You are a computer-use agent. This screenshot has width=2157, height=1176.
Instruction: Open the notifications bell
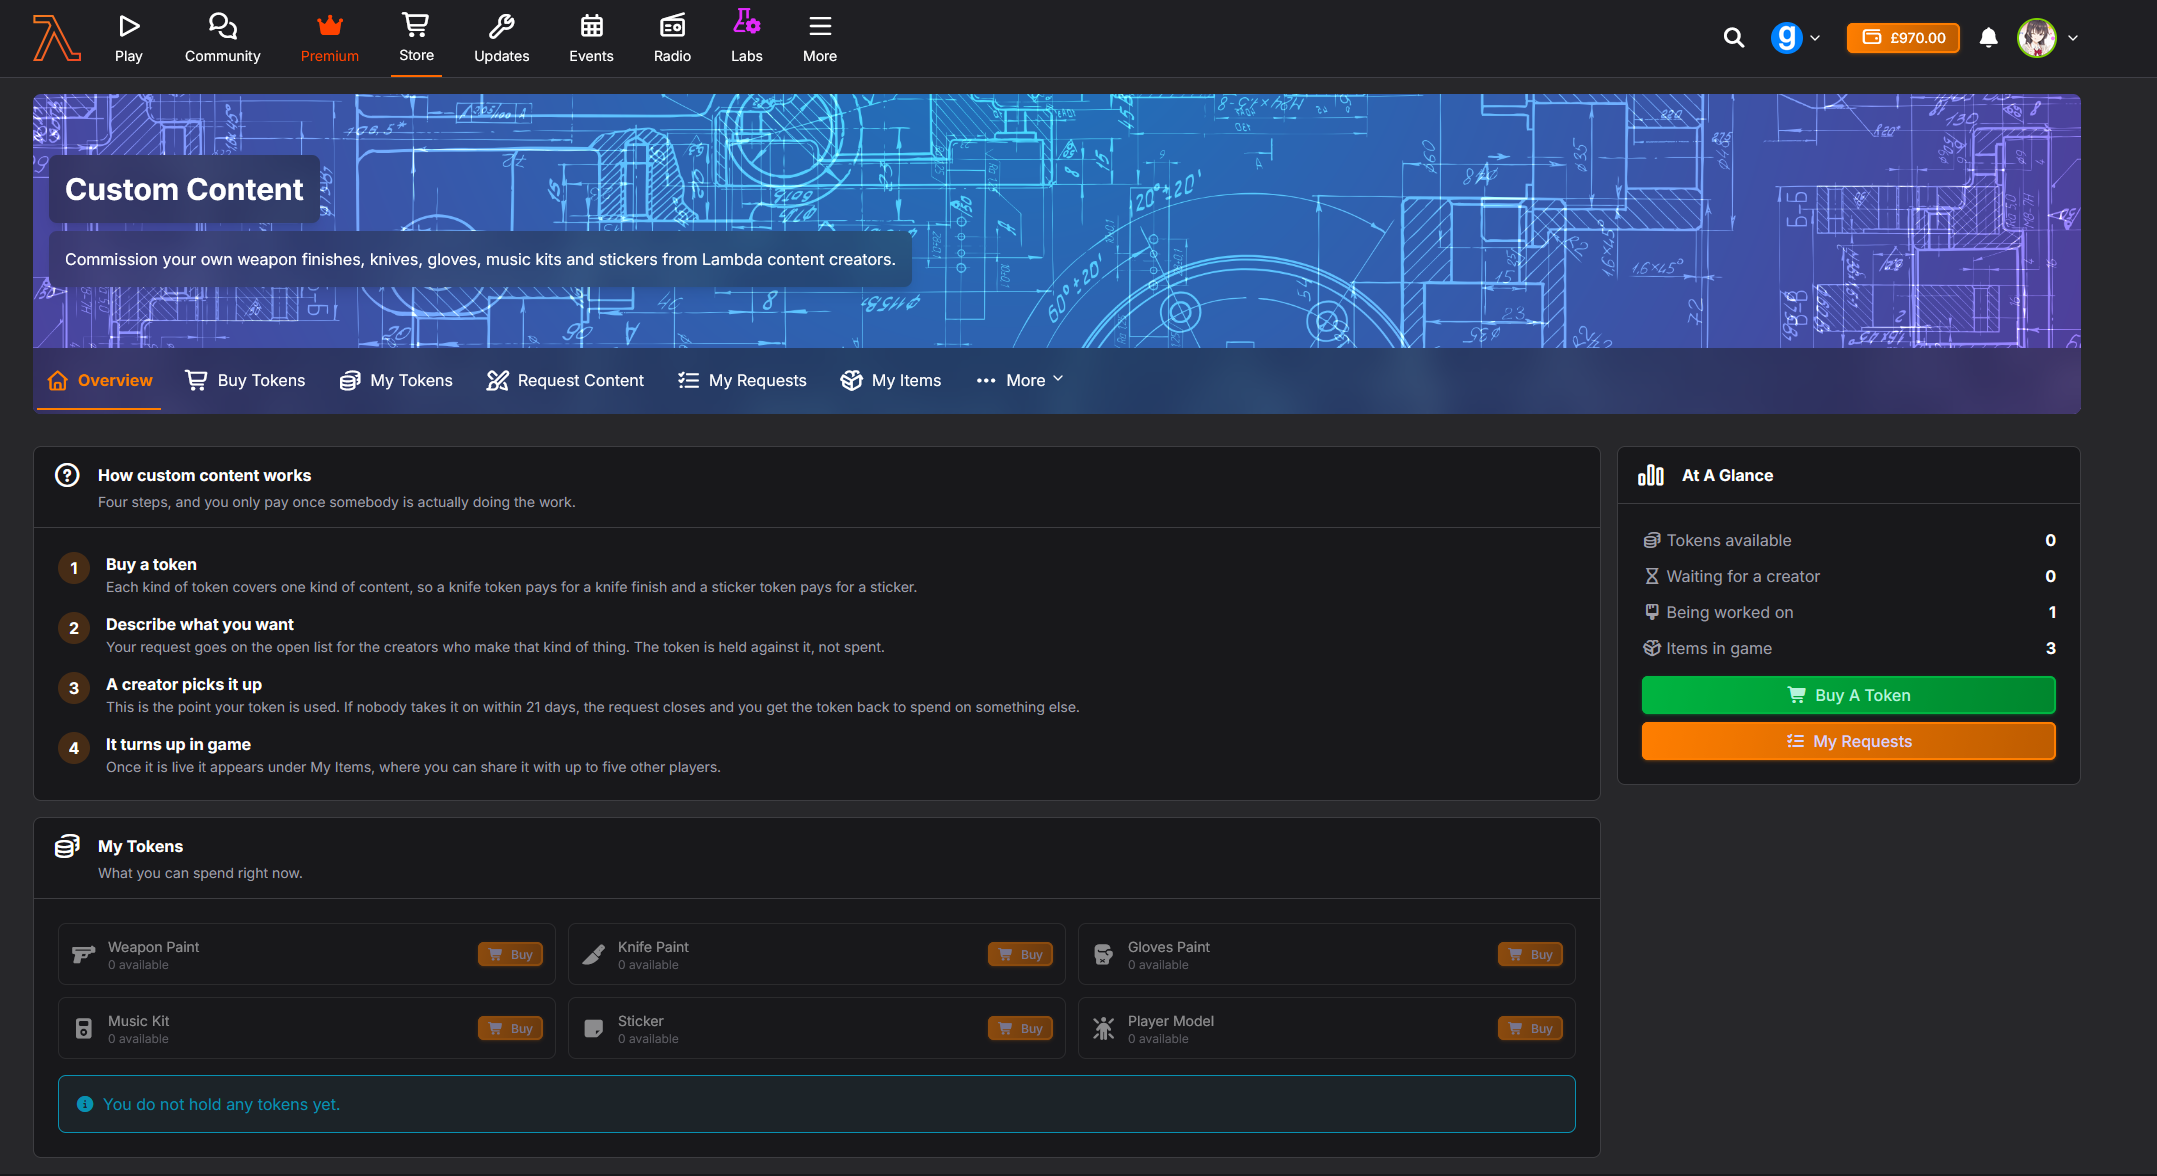pyautogui.click(x=1989, y=38)
